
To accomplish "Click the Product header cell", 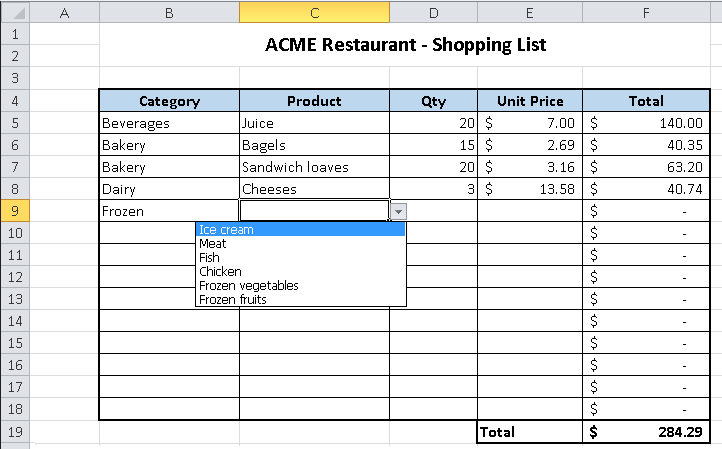I will 314,101.
